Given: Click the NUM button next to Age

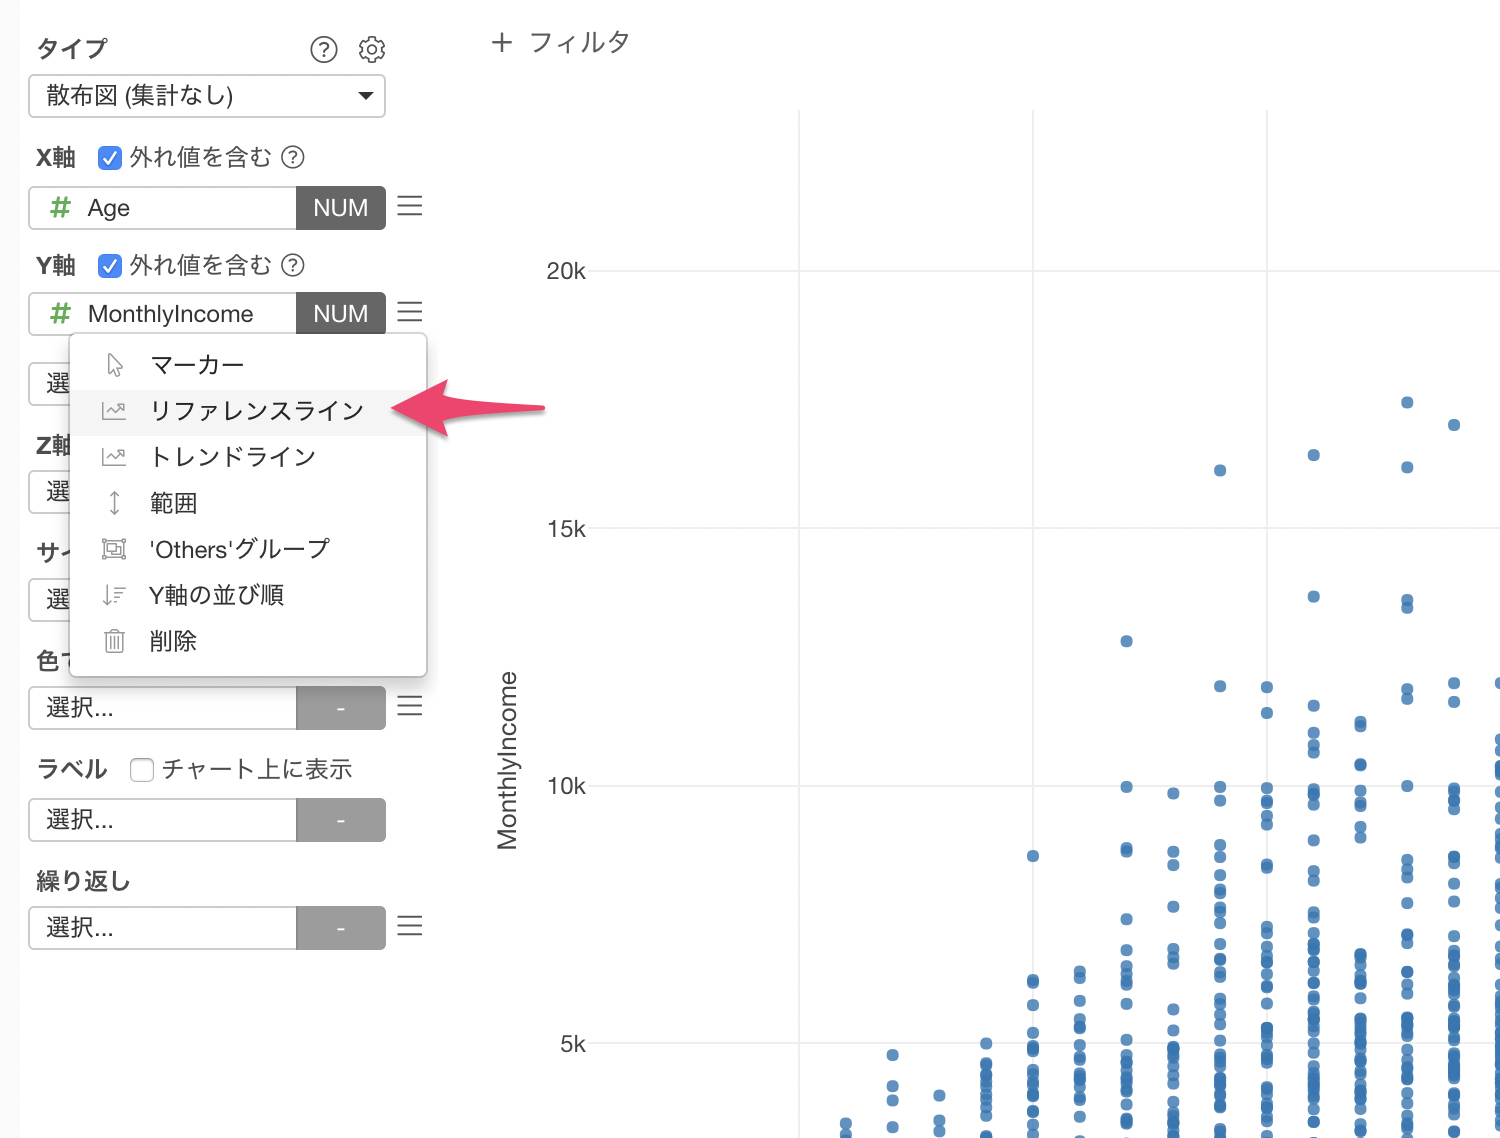Looking at the screenshot, I should point(341,208).
